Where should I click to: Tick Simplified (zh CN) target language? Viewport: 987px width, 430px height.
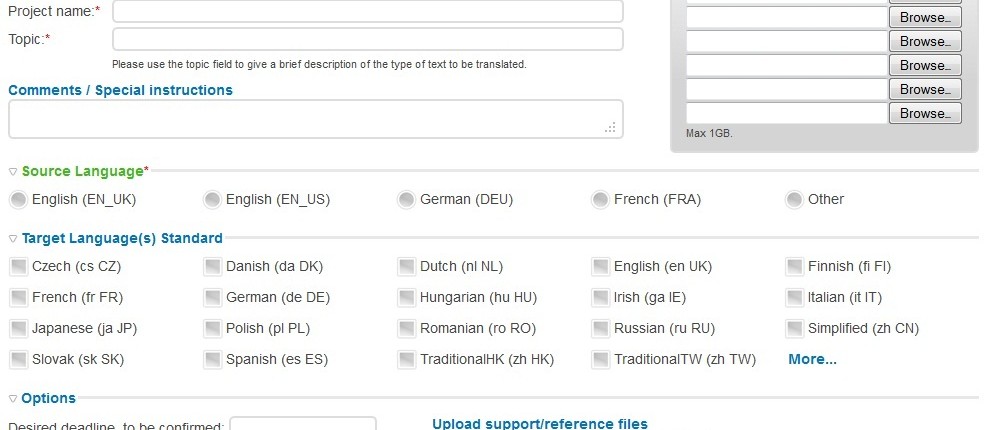794,329
